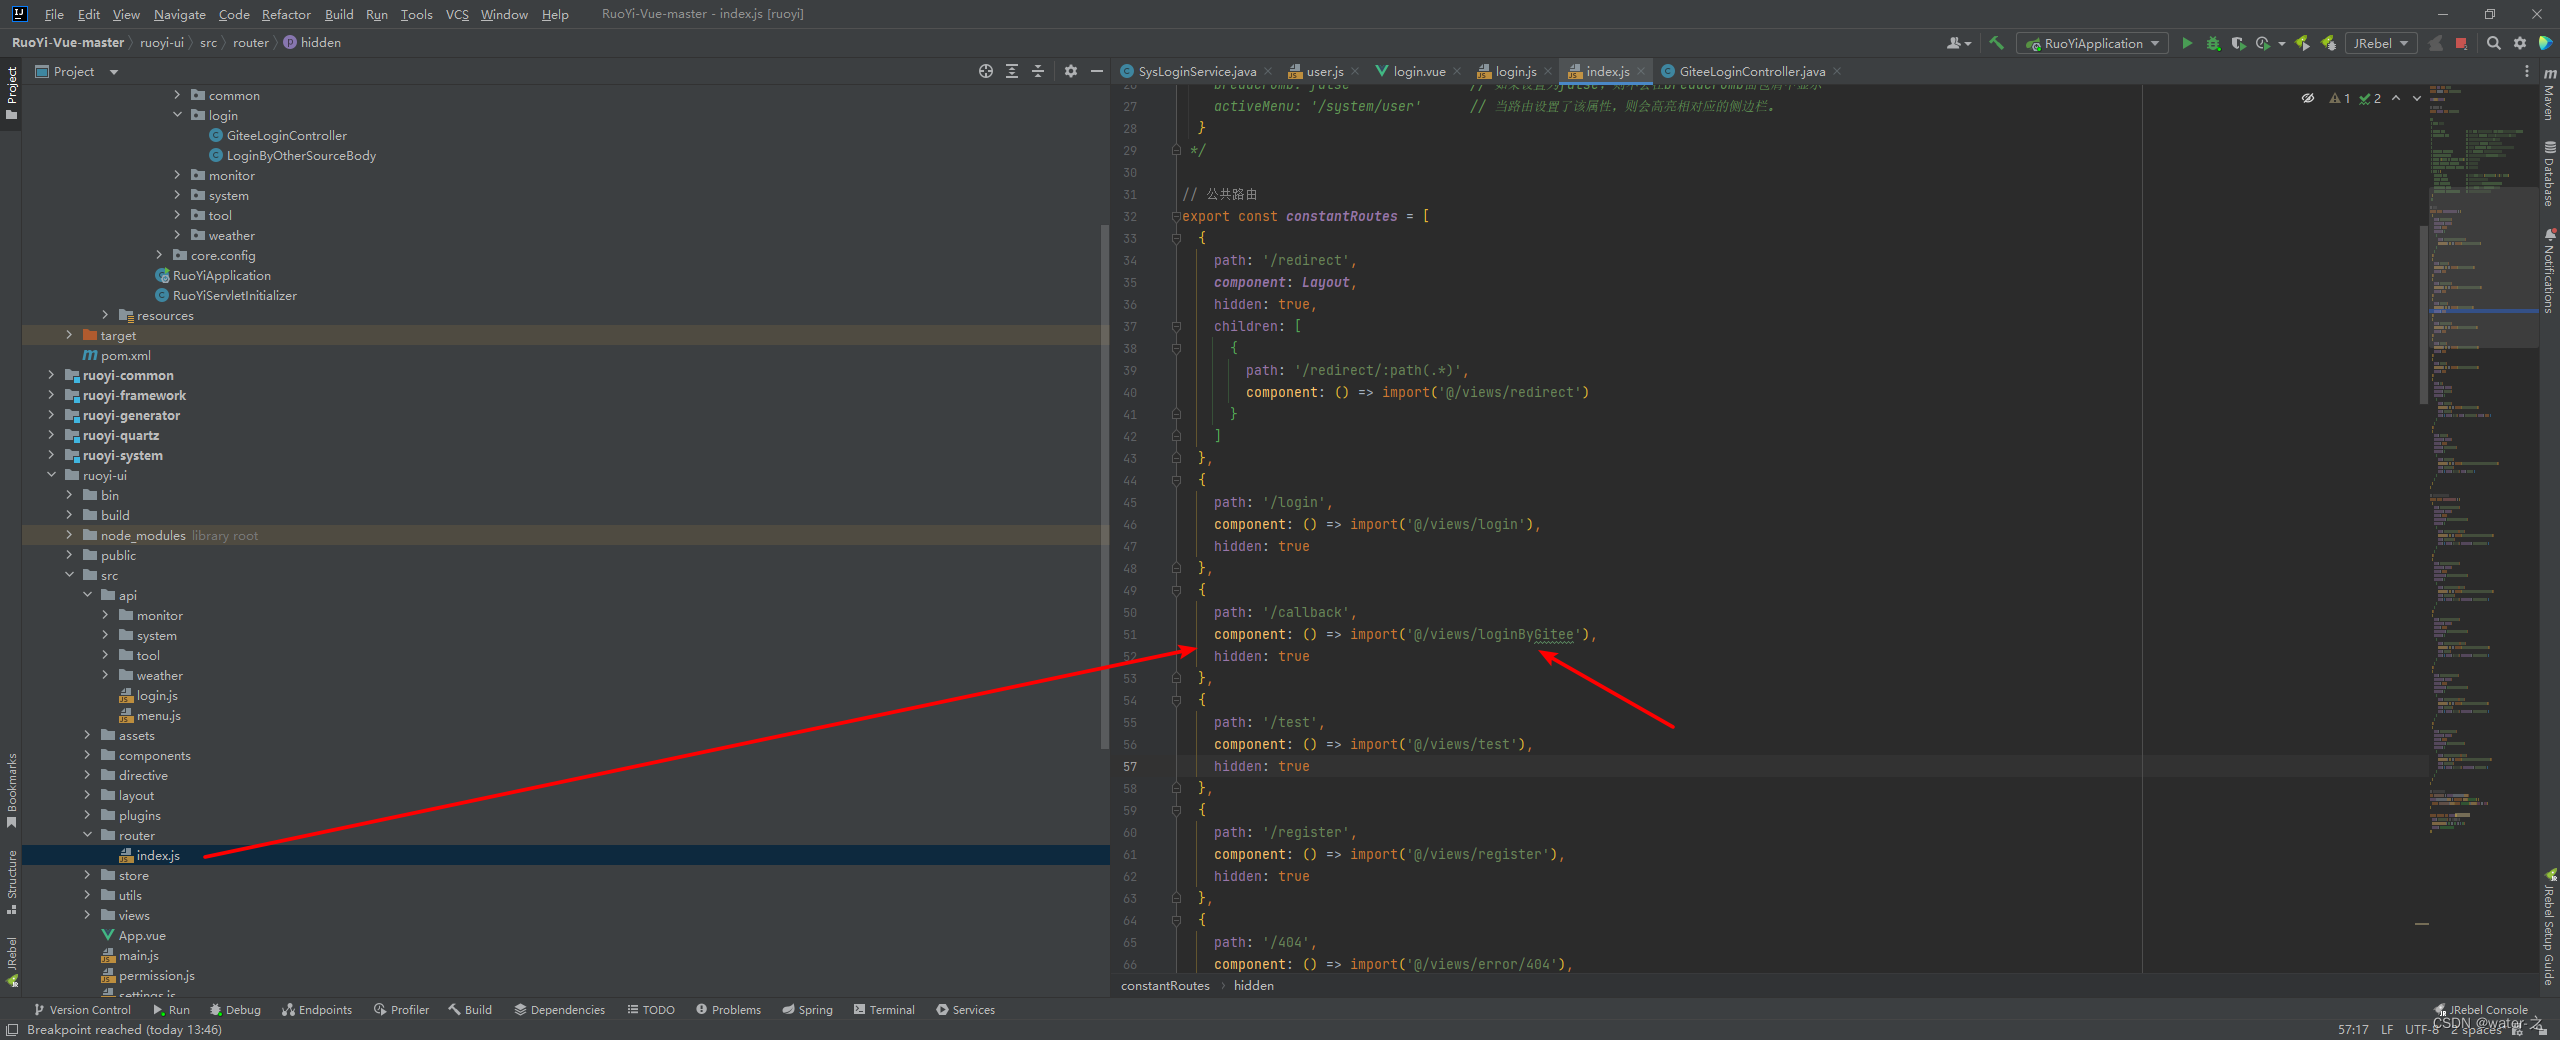Click Collapse All icon in Project panel
This screenshot has height=1040, width=2560.
tap(1038, 71)
